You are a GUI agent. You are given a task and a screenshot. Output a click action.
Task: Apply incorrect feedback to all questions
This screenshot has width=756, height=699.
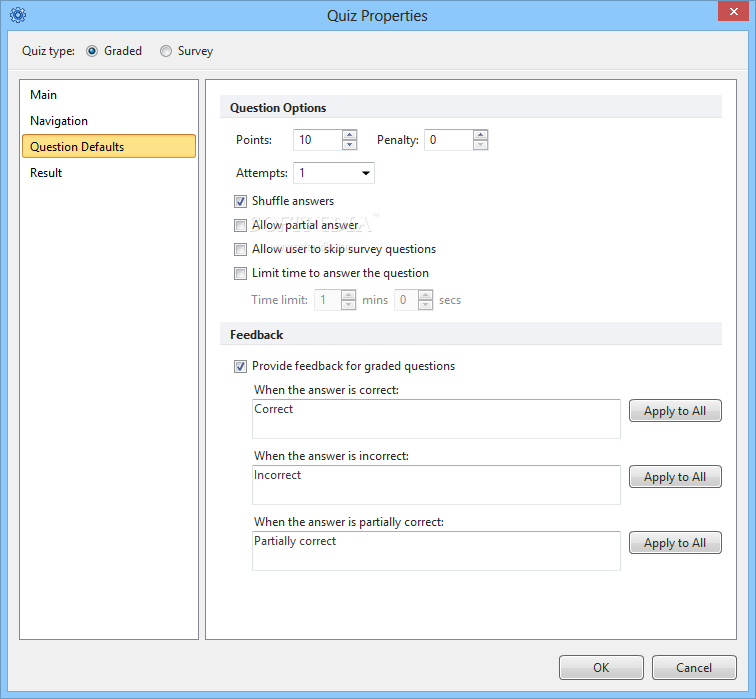pos(675,477)
